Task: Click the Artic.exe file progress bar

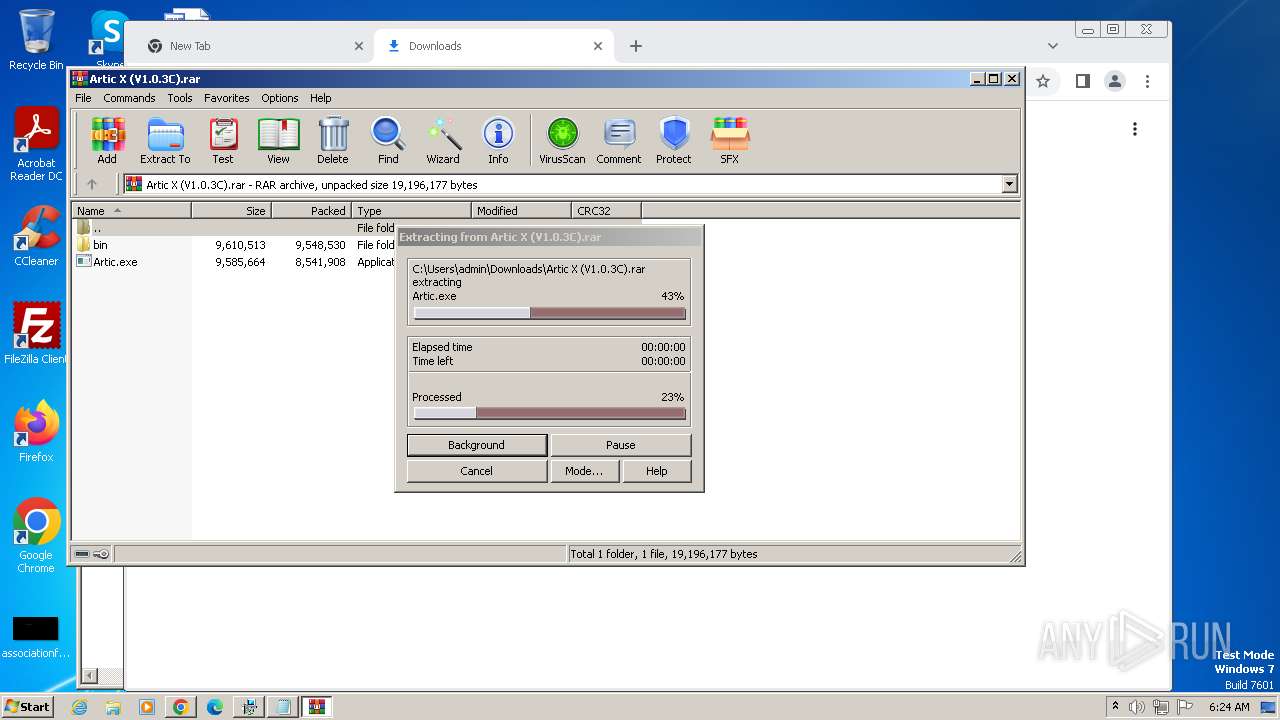Action: click(x=549, y=313)
